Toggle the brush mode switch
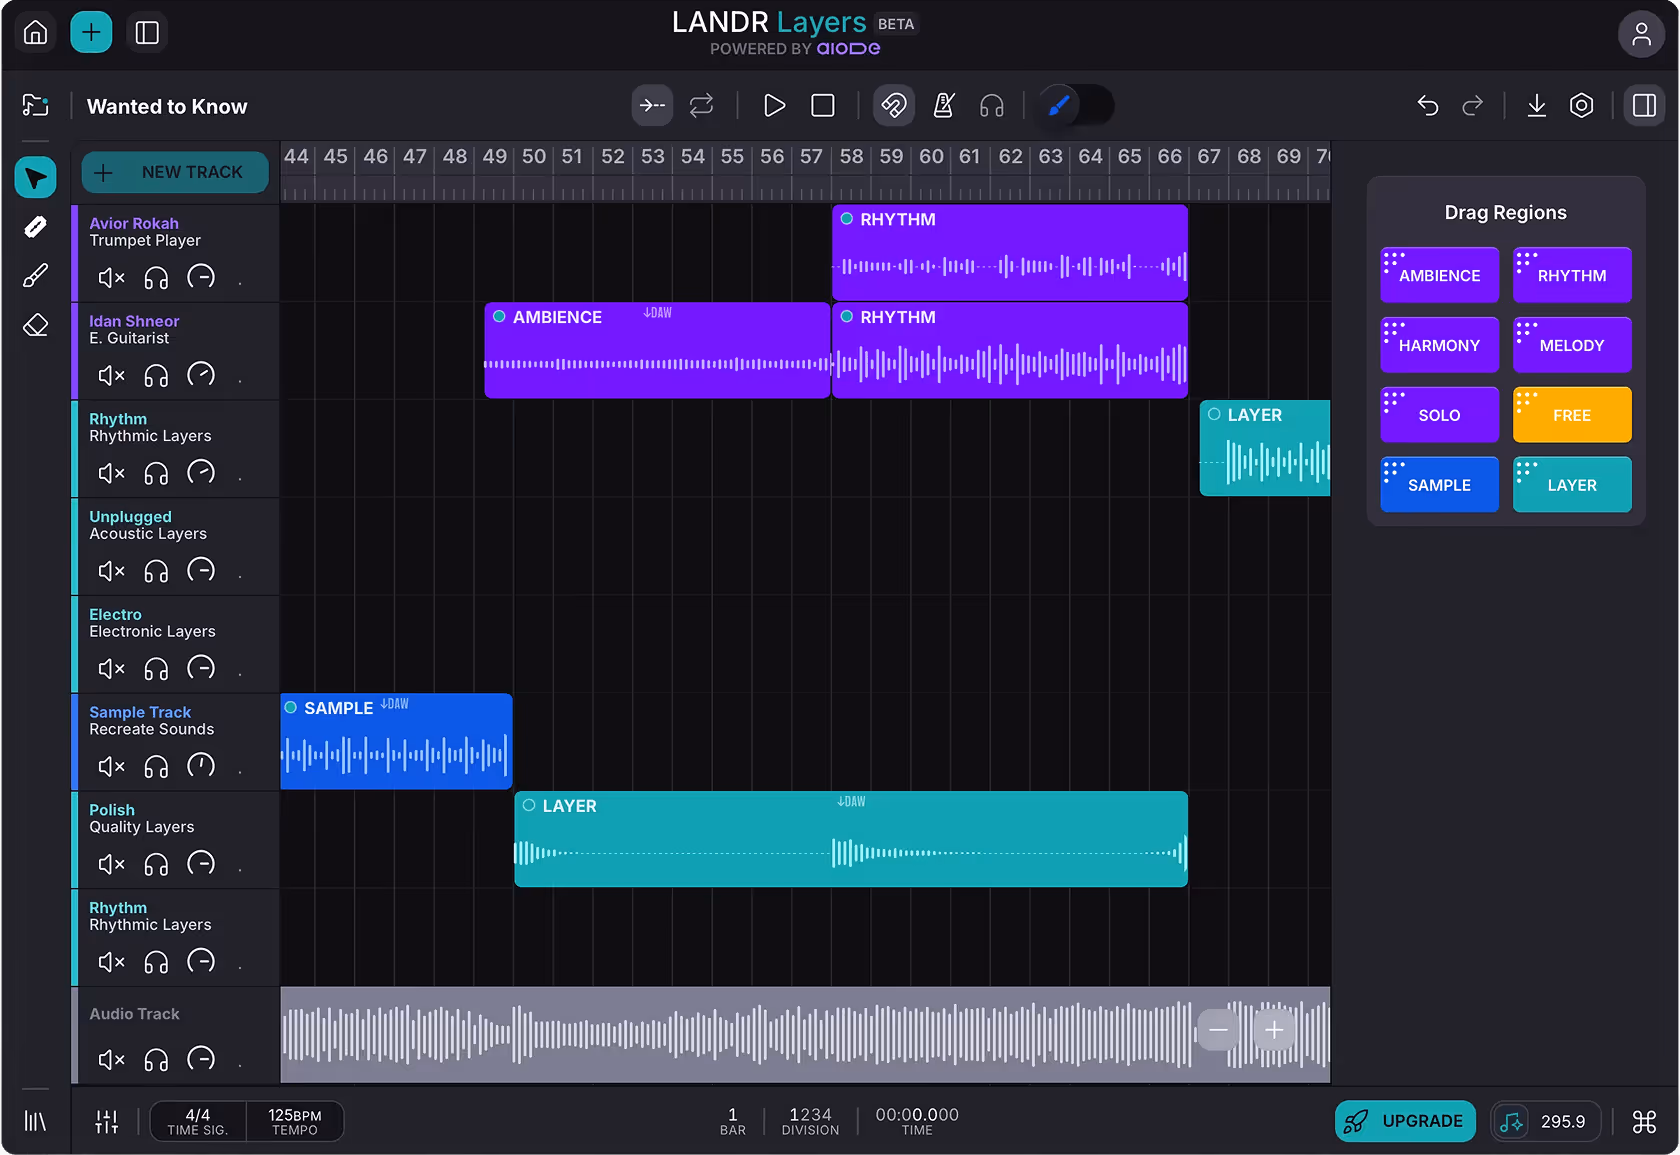The width and height of the screenshot is (1680, 1155). 1076,106
